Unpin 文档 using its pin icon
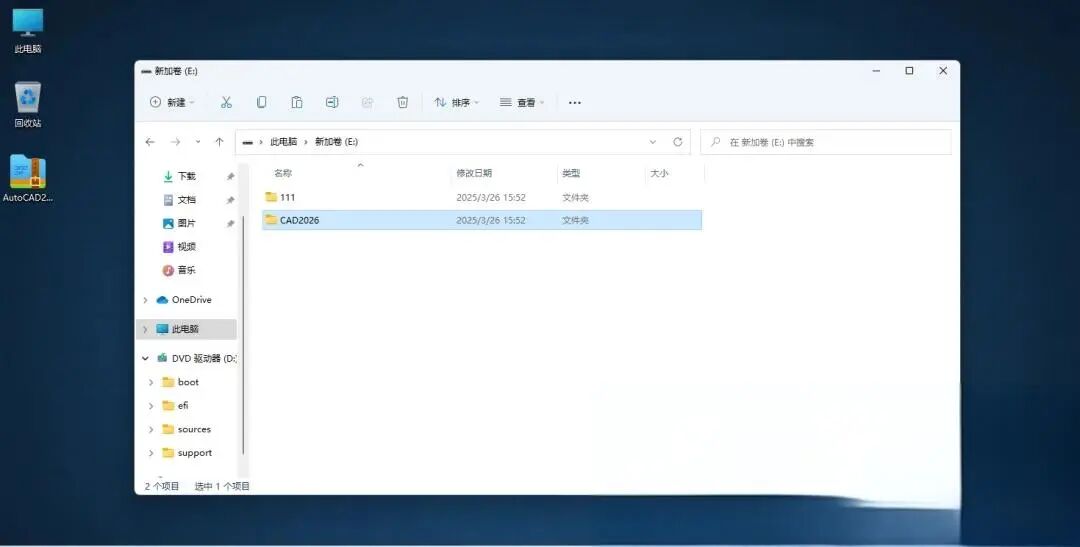 (230, 200)
